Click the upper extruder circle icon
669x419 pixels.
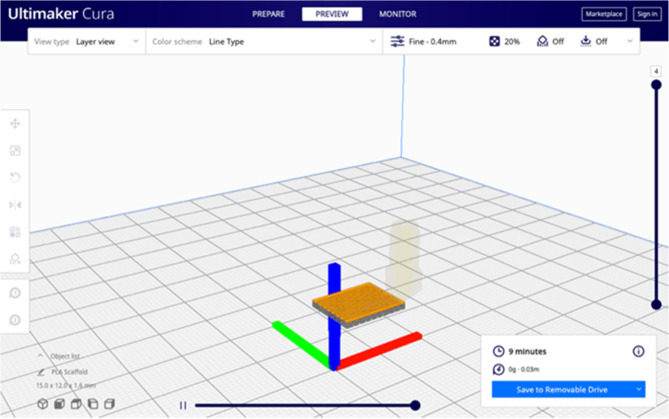pos(15,293)
